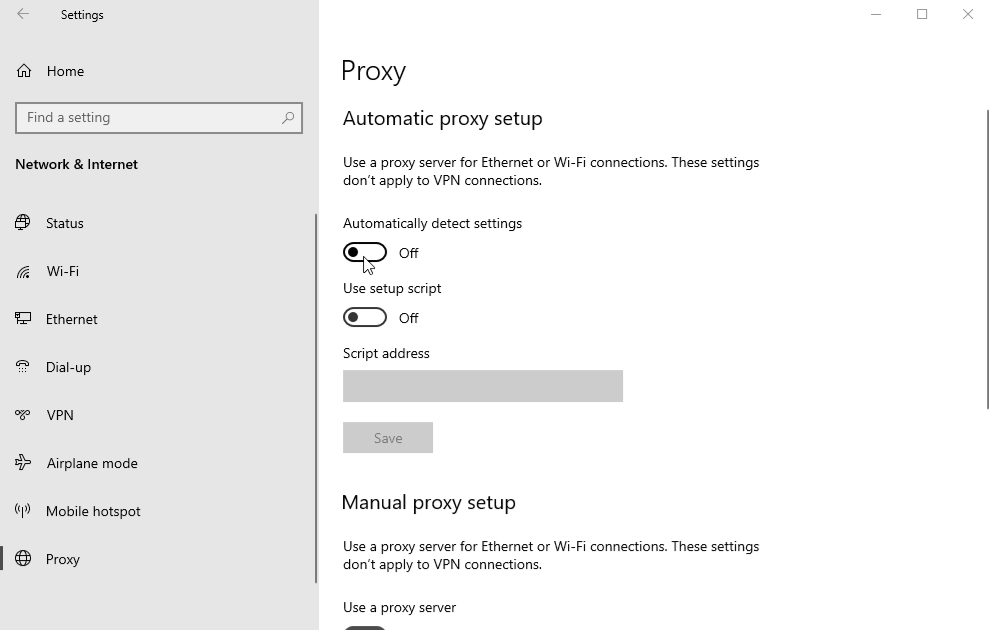
Task: Enable Automatically detect settings toggle
Action: 365,253
